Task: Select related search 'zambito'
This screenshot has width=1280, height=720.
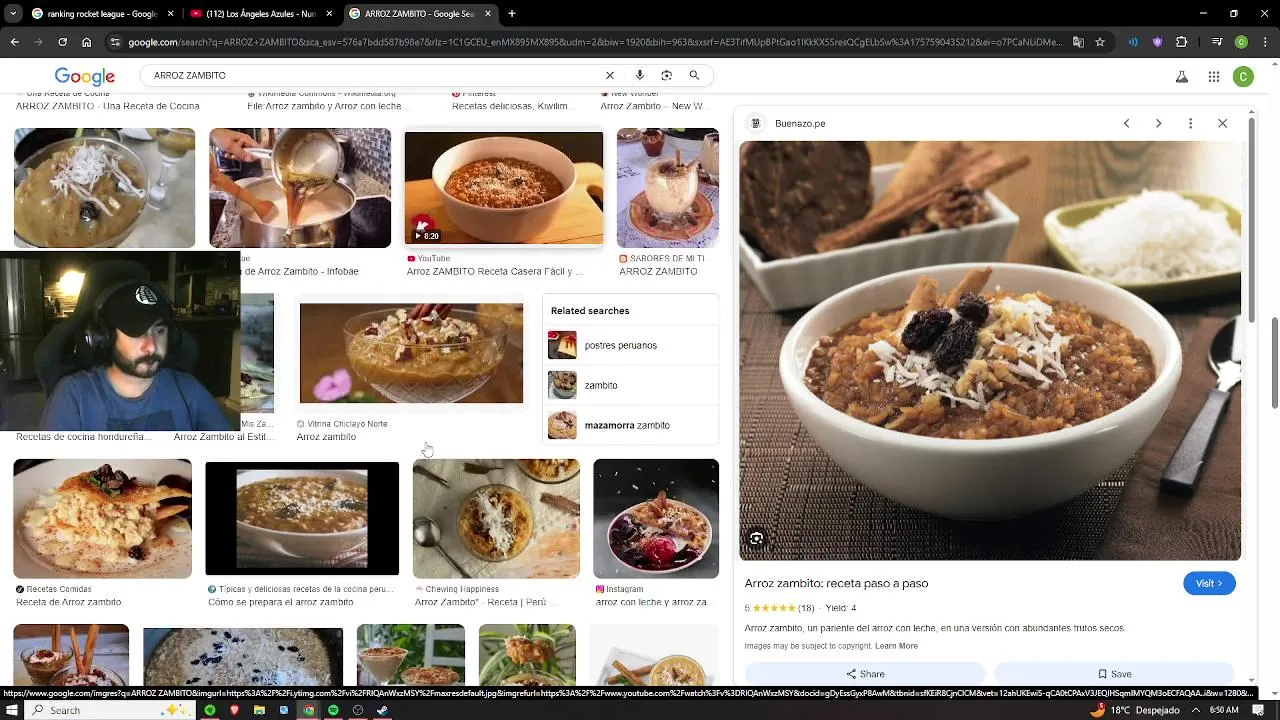Action: (x=631, y=385)
